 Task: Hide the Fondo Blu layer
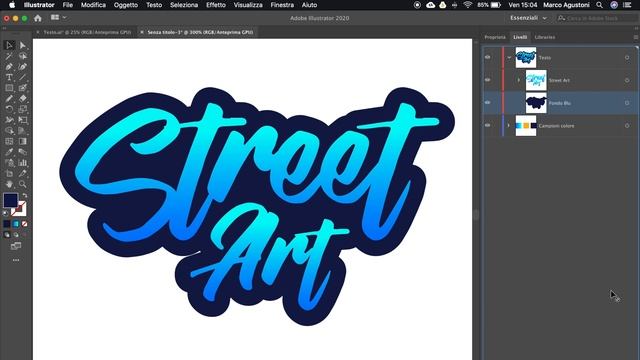pyautogui.click(x=488, y=103)
